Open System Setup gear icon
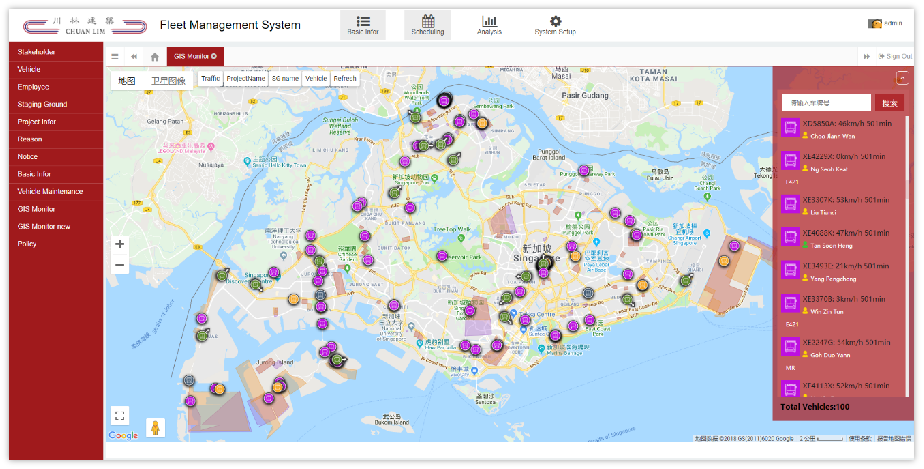The width and height of the screenshot is (924, 469). tap(555, 21)
